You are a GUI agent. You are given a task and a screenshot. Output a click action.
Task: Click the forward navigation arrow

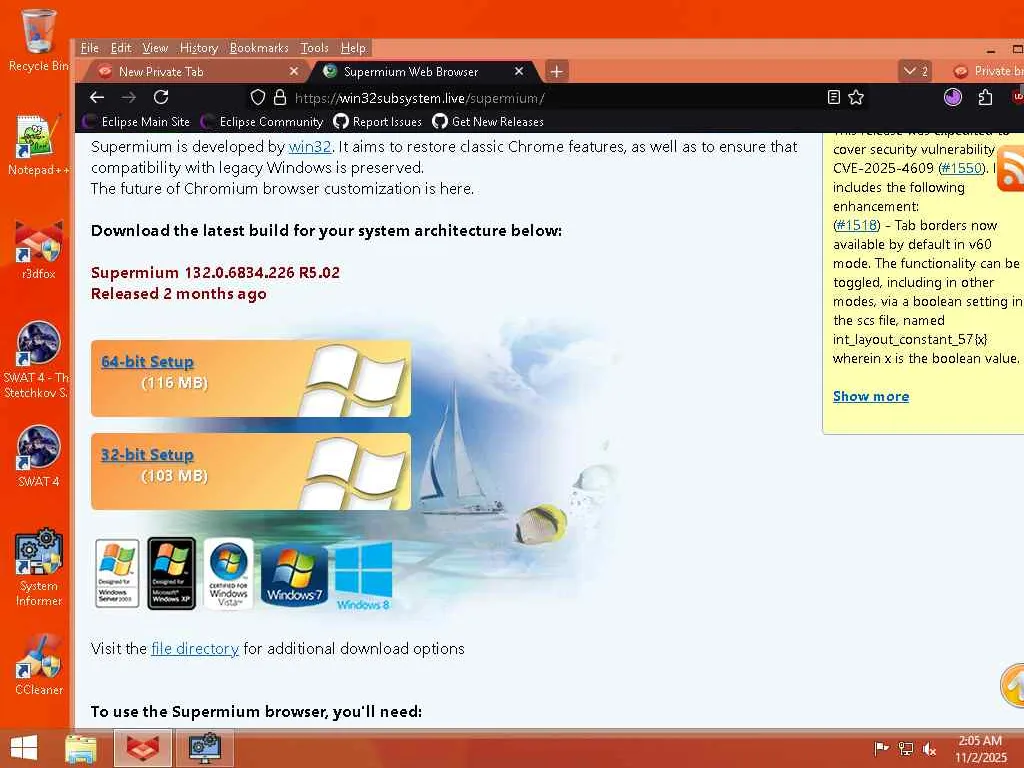pos(129,97)
